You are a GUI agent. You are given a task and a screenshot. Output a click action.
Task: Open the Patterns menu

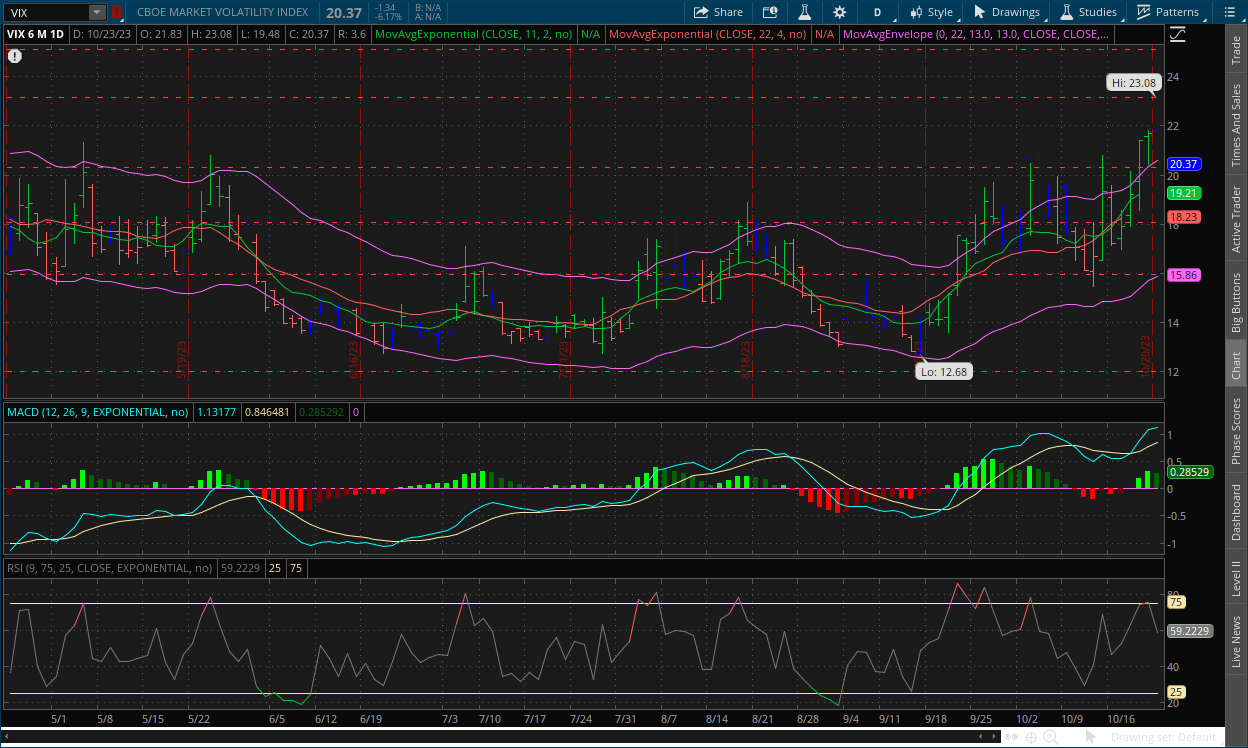(1167, 12)
